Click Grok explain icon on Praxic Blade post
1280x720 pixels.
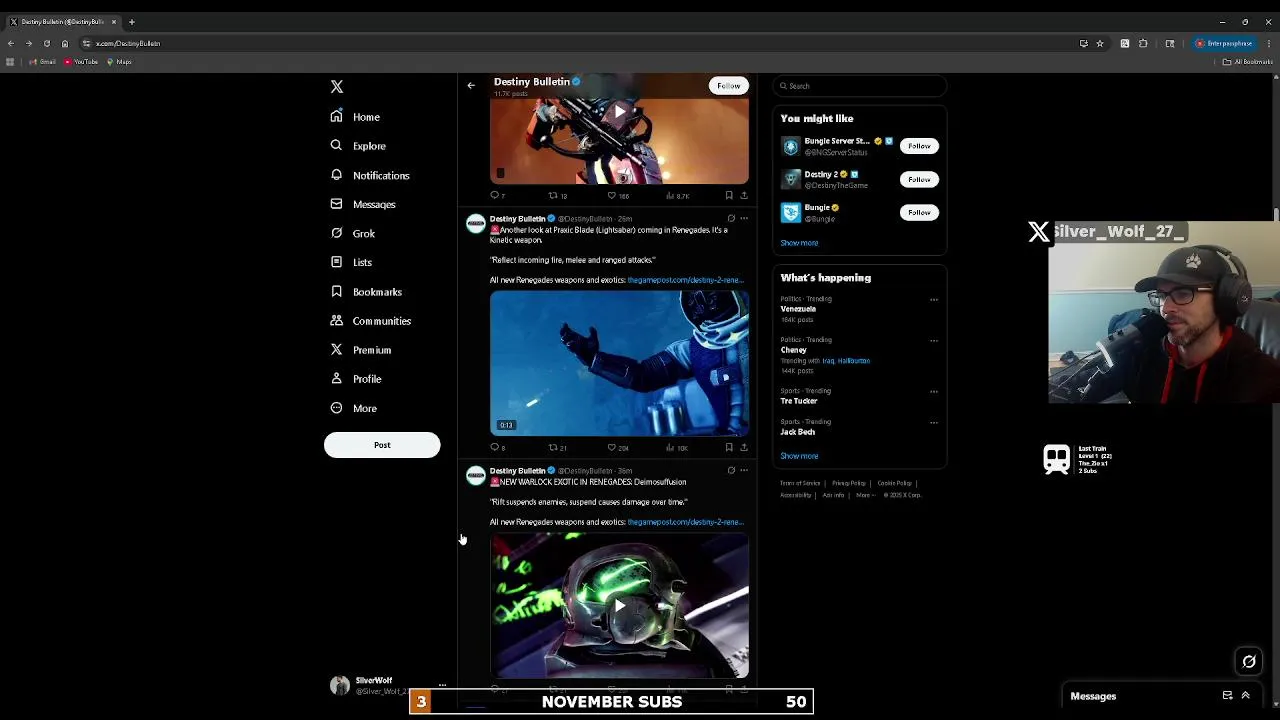[x=731, y=218]
